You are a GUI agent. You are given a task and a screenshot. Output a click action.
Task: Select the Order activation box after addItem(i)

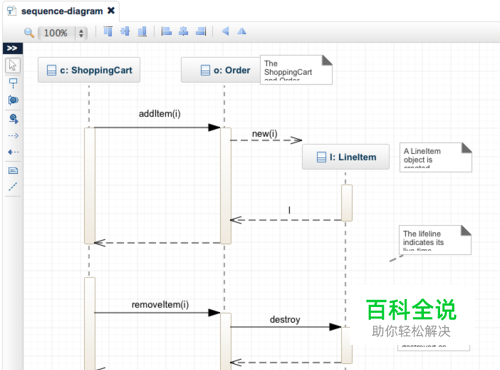pyautogui.click(x=226, y=186)
